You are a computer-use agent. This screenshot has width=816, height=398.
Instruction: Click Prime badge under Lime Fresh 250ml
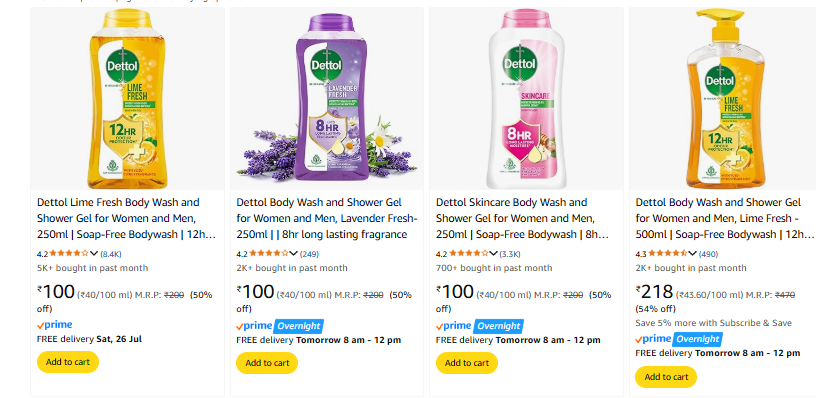(55, 325)
